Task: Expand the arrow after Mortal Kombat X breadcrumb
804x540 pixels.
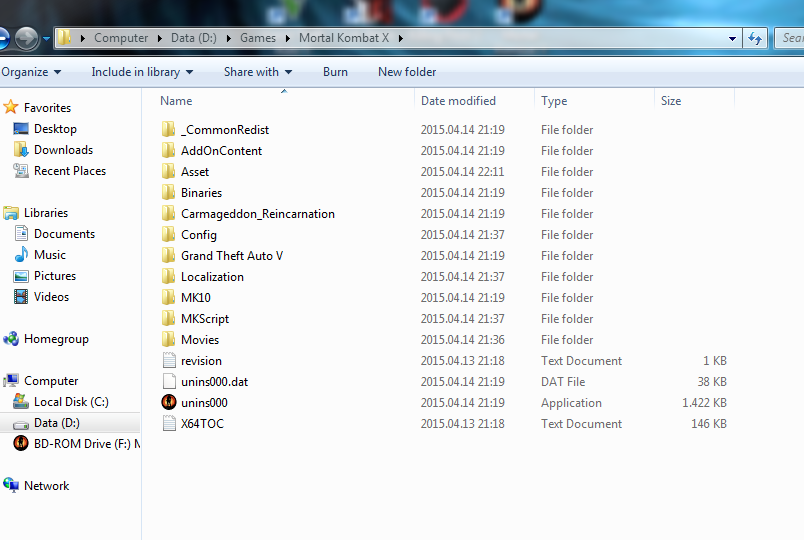Action: [x=400, y=38]
